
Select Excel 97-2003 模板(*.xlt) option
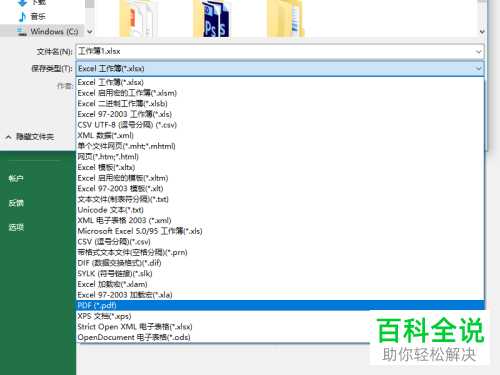pyautogui.click(x=280, y=189)
